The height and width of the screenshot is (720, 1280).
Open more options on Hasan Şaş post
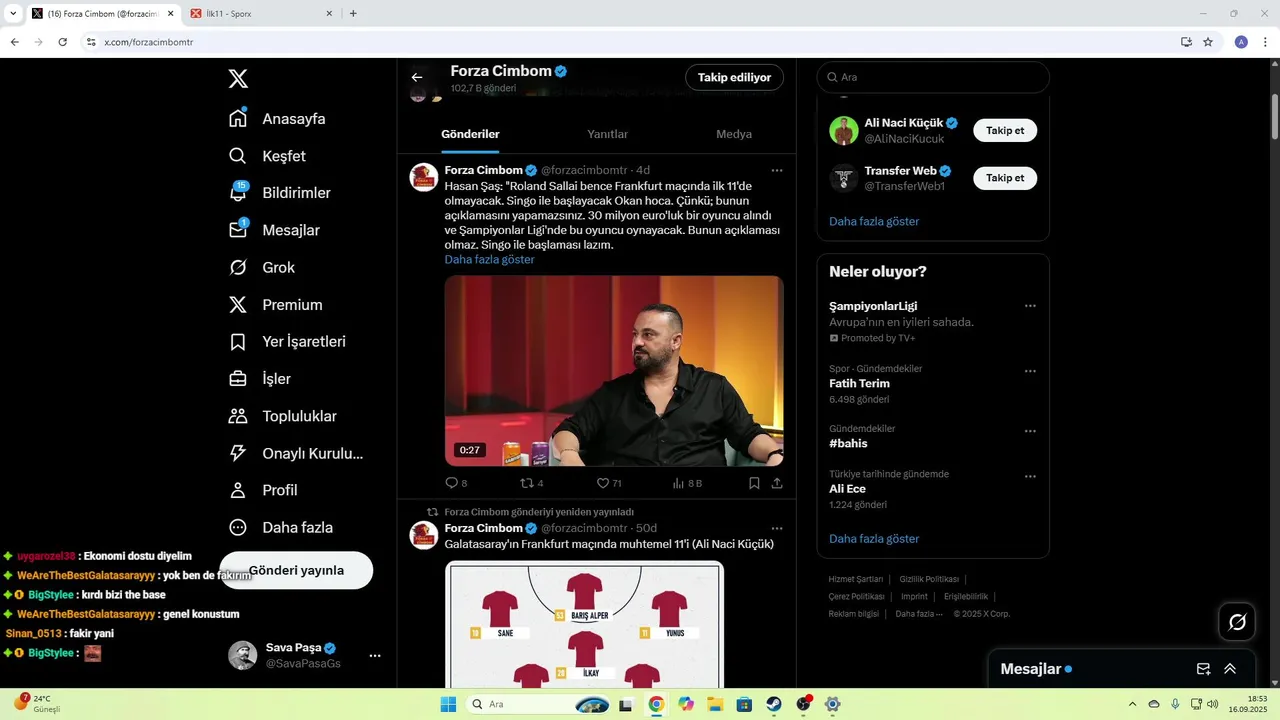[777, 170]
